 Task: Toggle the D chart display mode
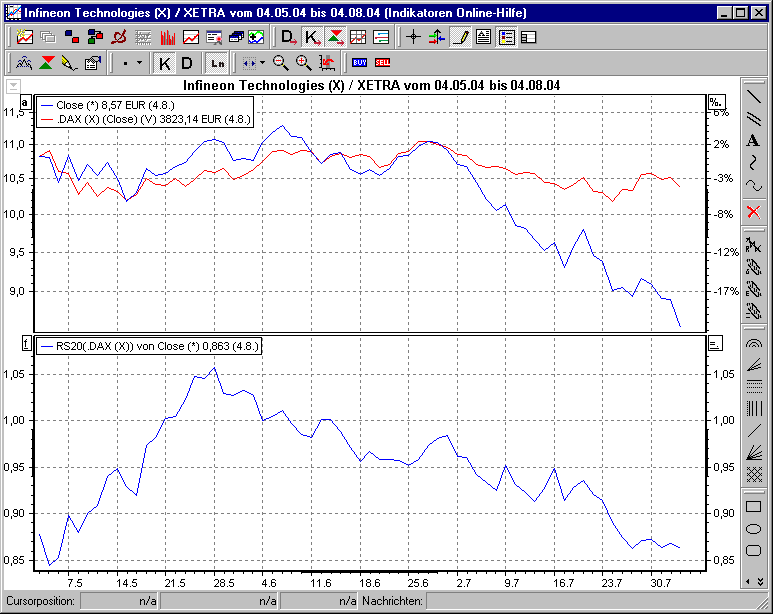pyautogui.click(x=187, y=63)
